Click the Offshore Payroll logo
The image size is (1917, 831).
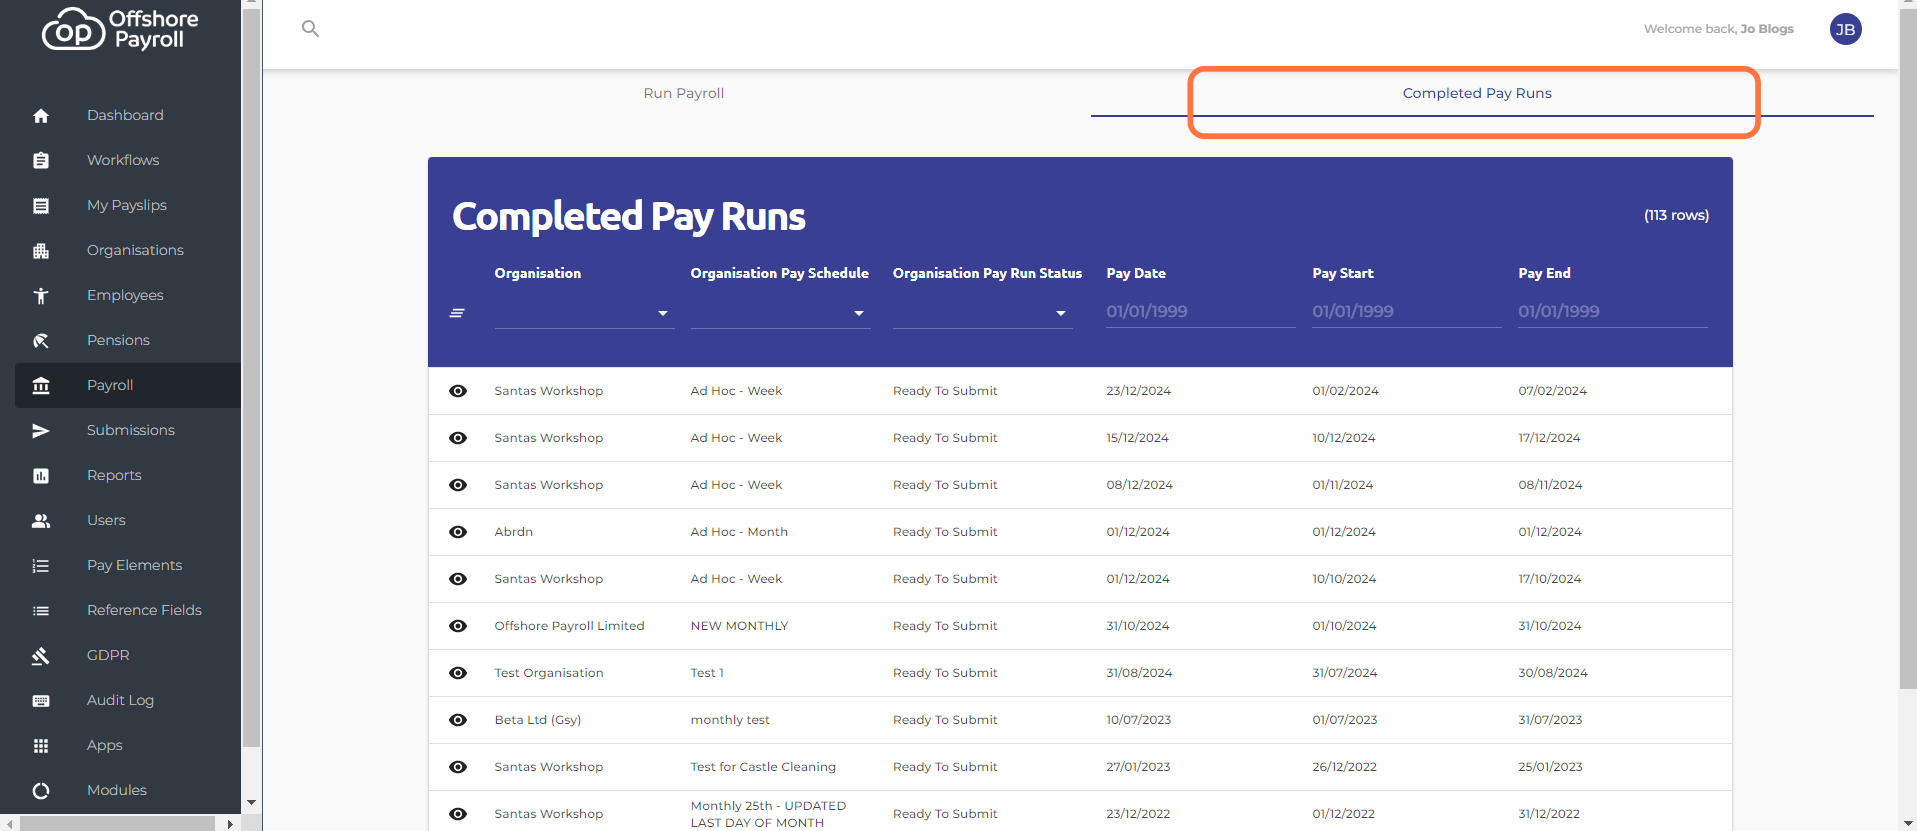pos(120,29)
